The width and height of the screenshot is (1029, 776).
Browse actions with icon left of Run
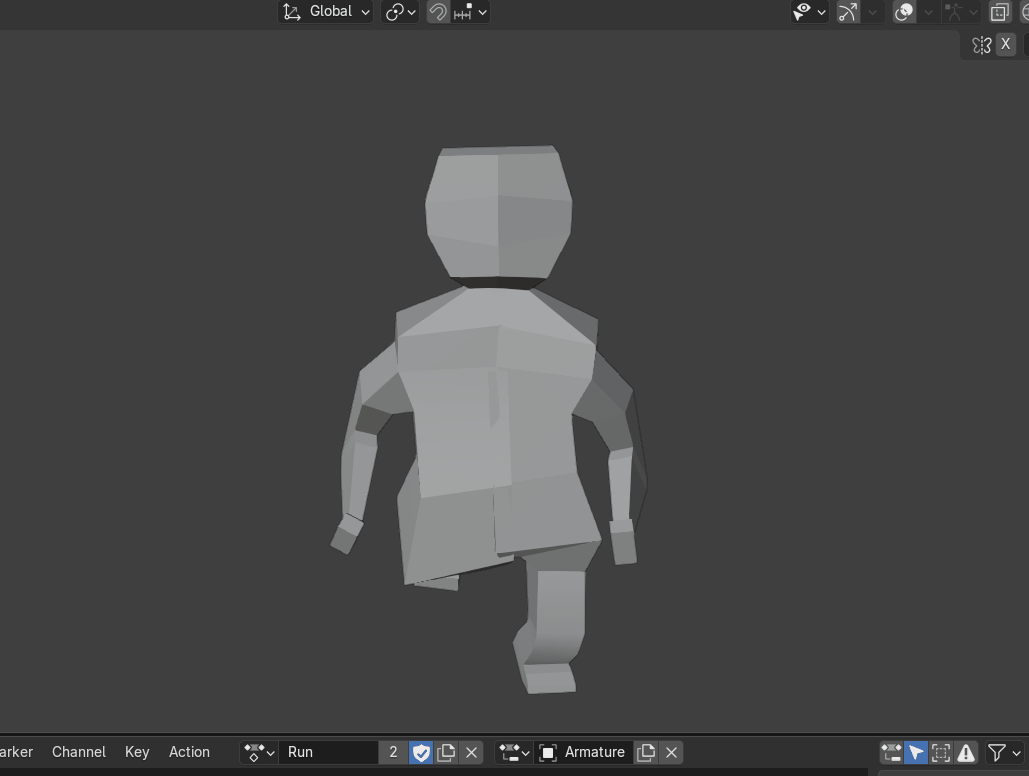[259, 752]
